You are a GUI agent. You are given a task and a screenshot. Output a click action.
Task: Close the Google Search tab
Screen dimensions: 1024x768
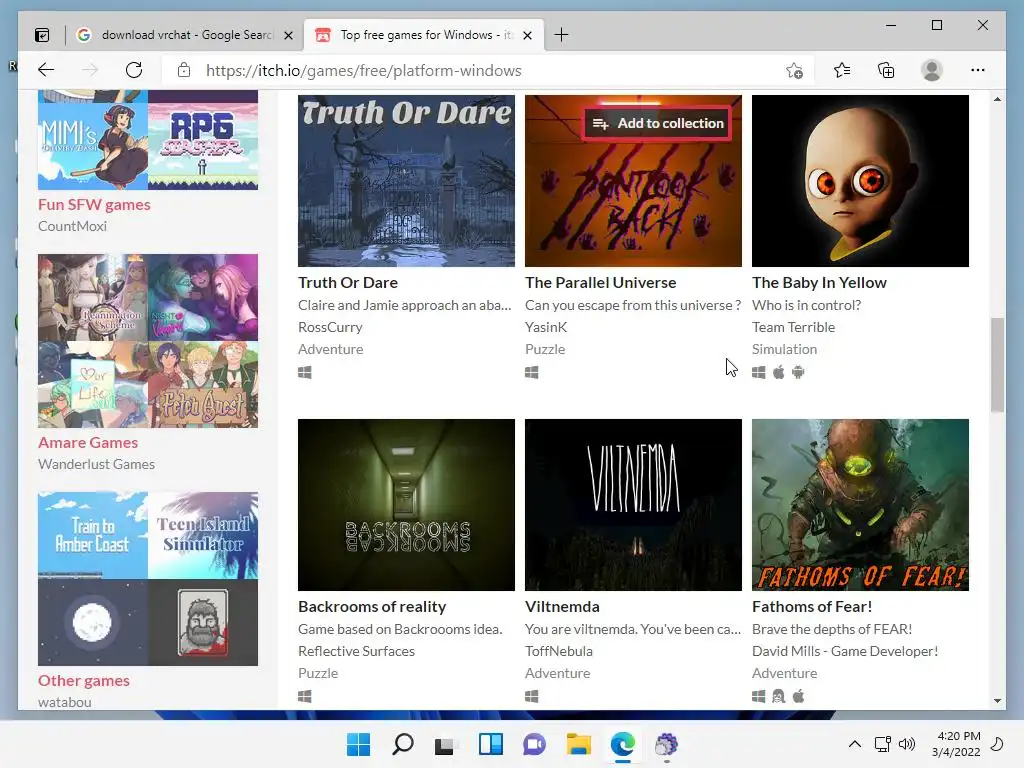pyautogui.click(x=288, y=35)
